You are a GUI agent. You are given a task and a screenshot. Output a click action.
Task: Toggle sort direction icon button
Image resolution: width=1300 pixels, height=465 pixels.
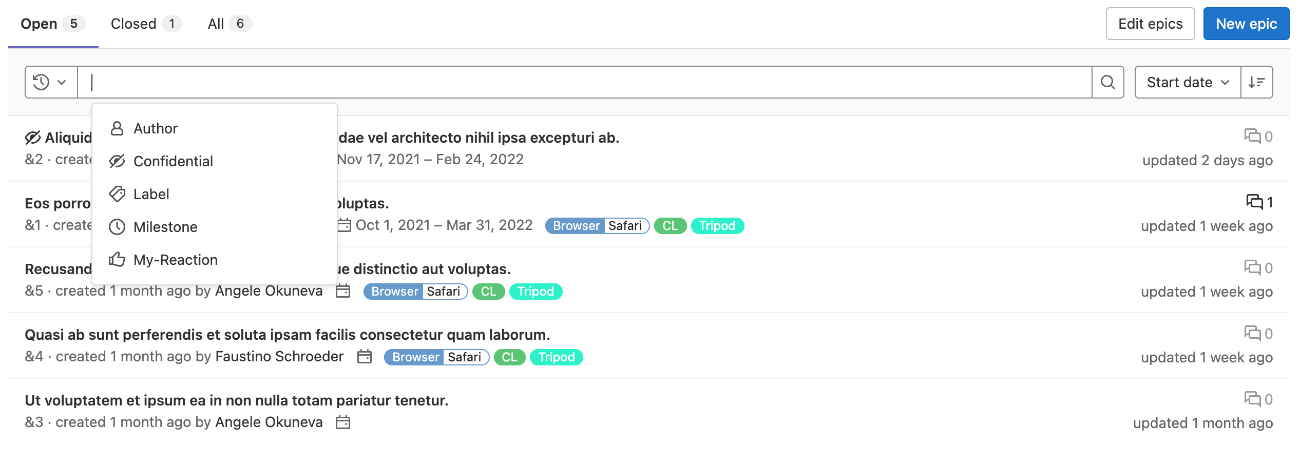point(1257,83)
